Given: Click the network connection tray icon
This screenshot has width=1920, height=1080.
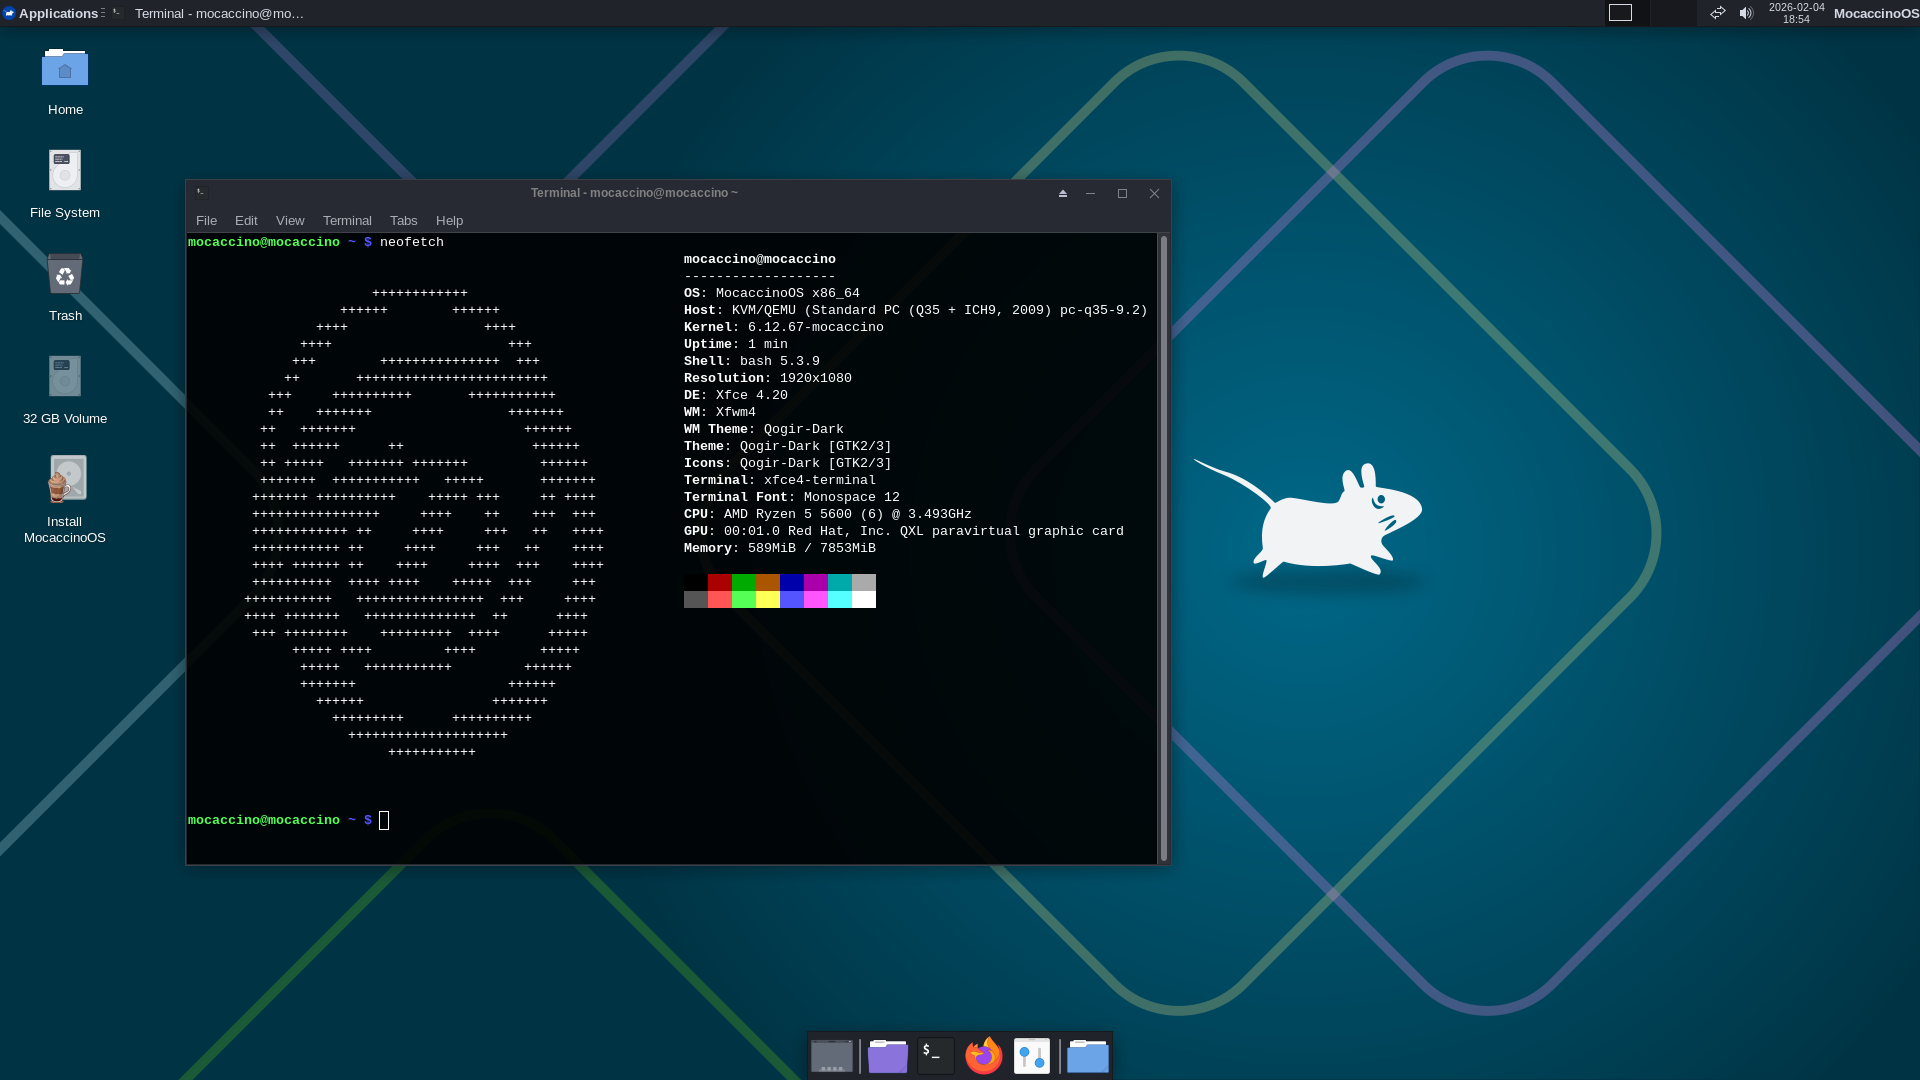Looking at the screenshot, I should [1718, 13].
